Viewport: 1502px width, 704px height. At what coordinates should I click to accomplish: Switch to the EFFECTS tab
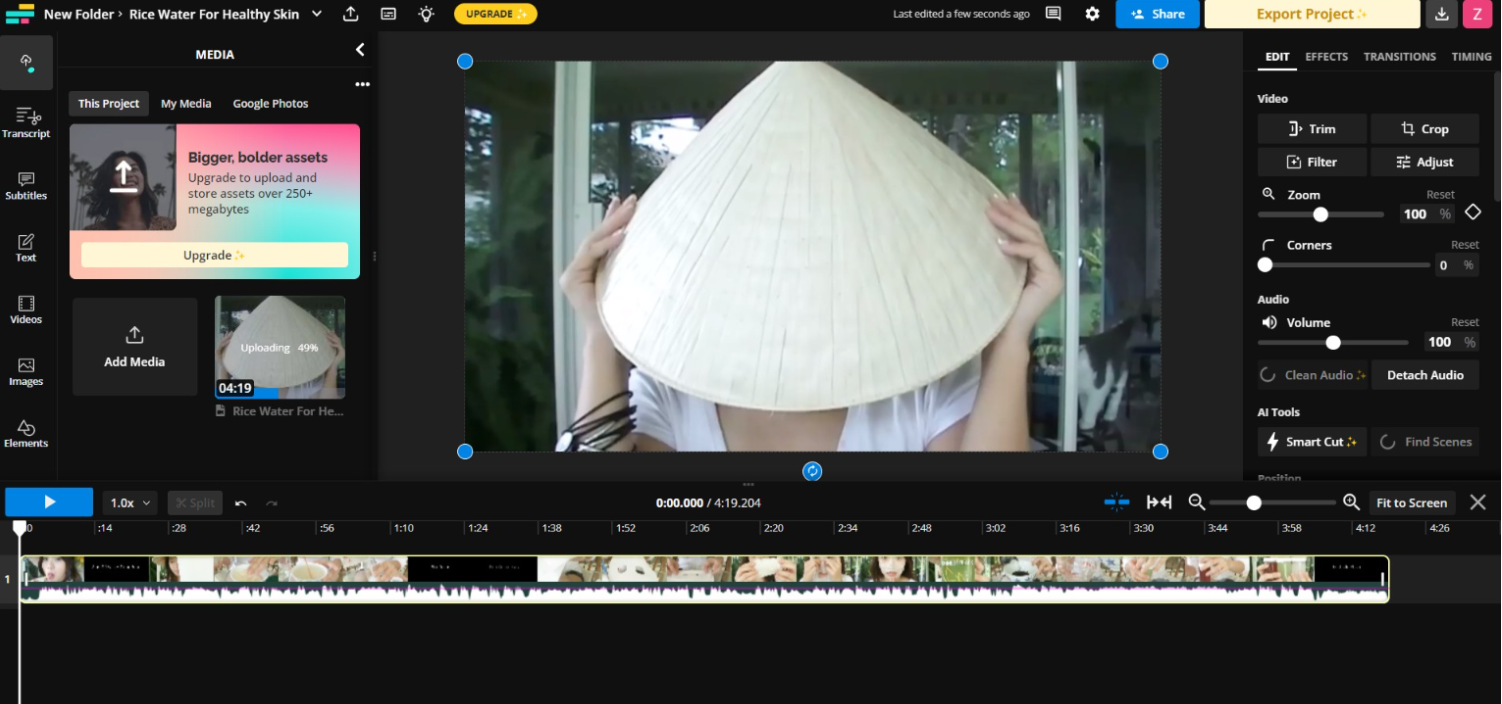pos(1327,57)
